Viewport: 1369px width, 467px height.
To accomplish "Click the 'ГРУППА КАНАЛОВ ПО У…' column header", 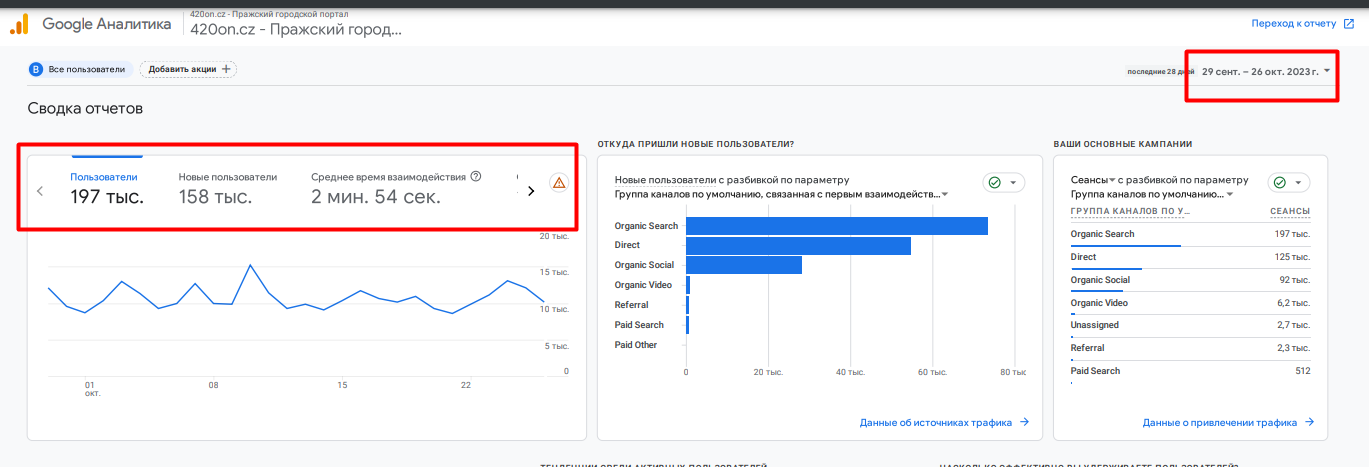I will tap(1130, 212).
